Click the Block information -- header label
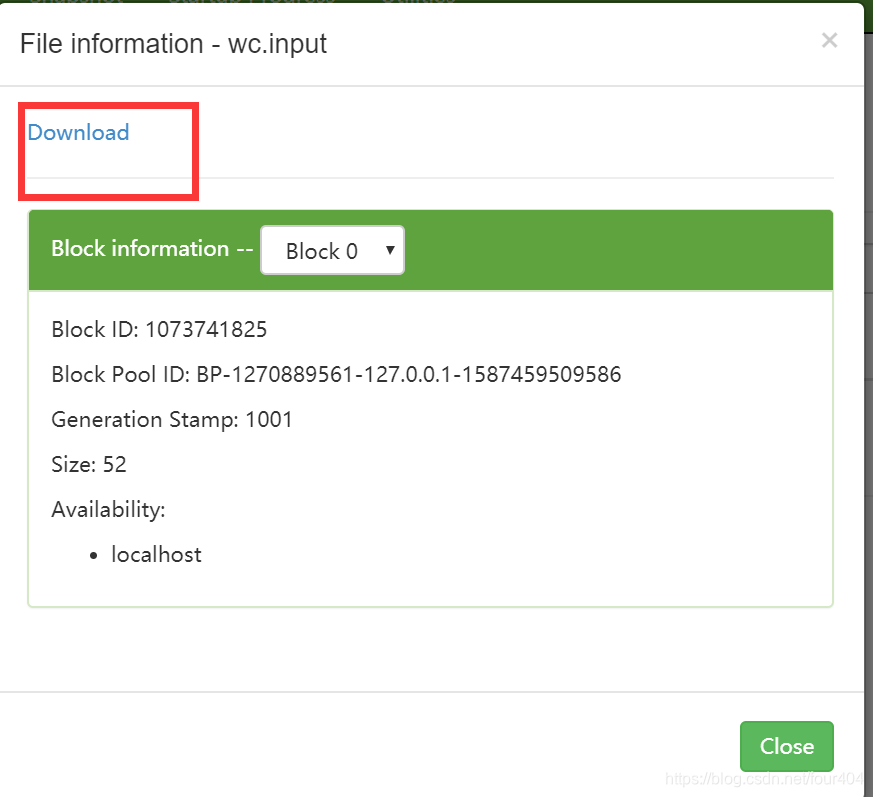This screenshot has width=873, height=797. [152, 248]
